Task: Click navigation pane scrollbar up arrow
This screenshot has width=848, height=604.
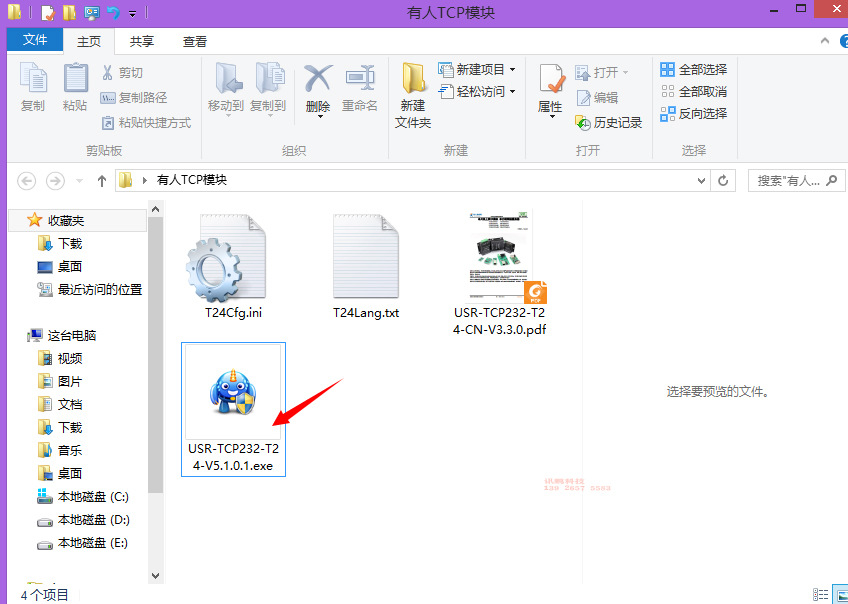Action: [x=155, y=209]
